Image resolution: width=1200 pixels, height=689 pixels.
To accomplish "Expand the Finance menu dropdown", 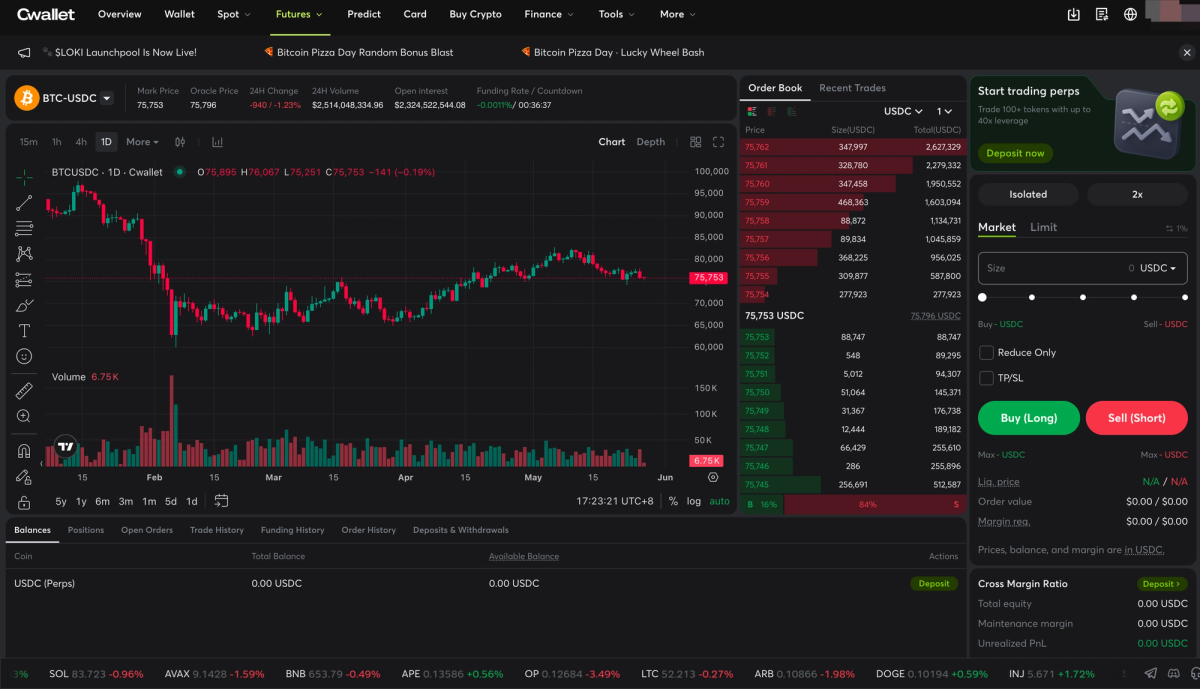I will pos(549,14).
